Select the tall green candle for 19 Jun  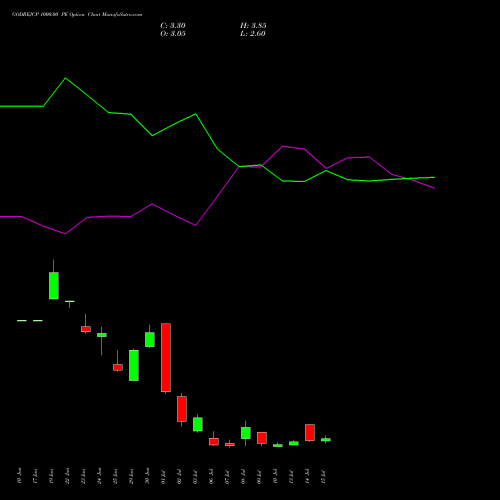tap(54, 285)
